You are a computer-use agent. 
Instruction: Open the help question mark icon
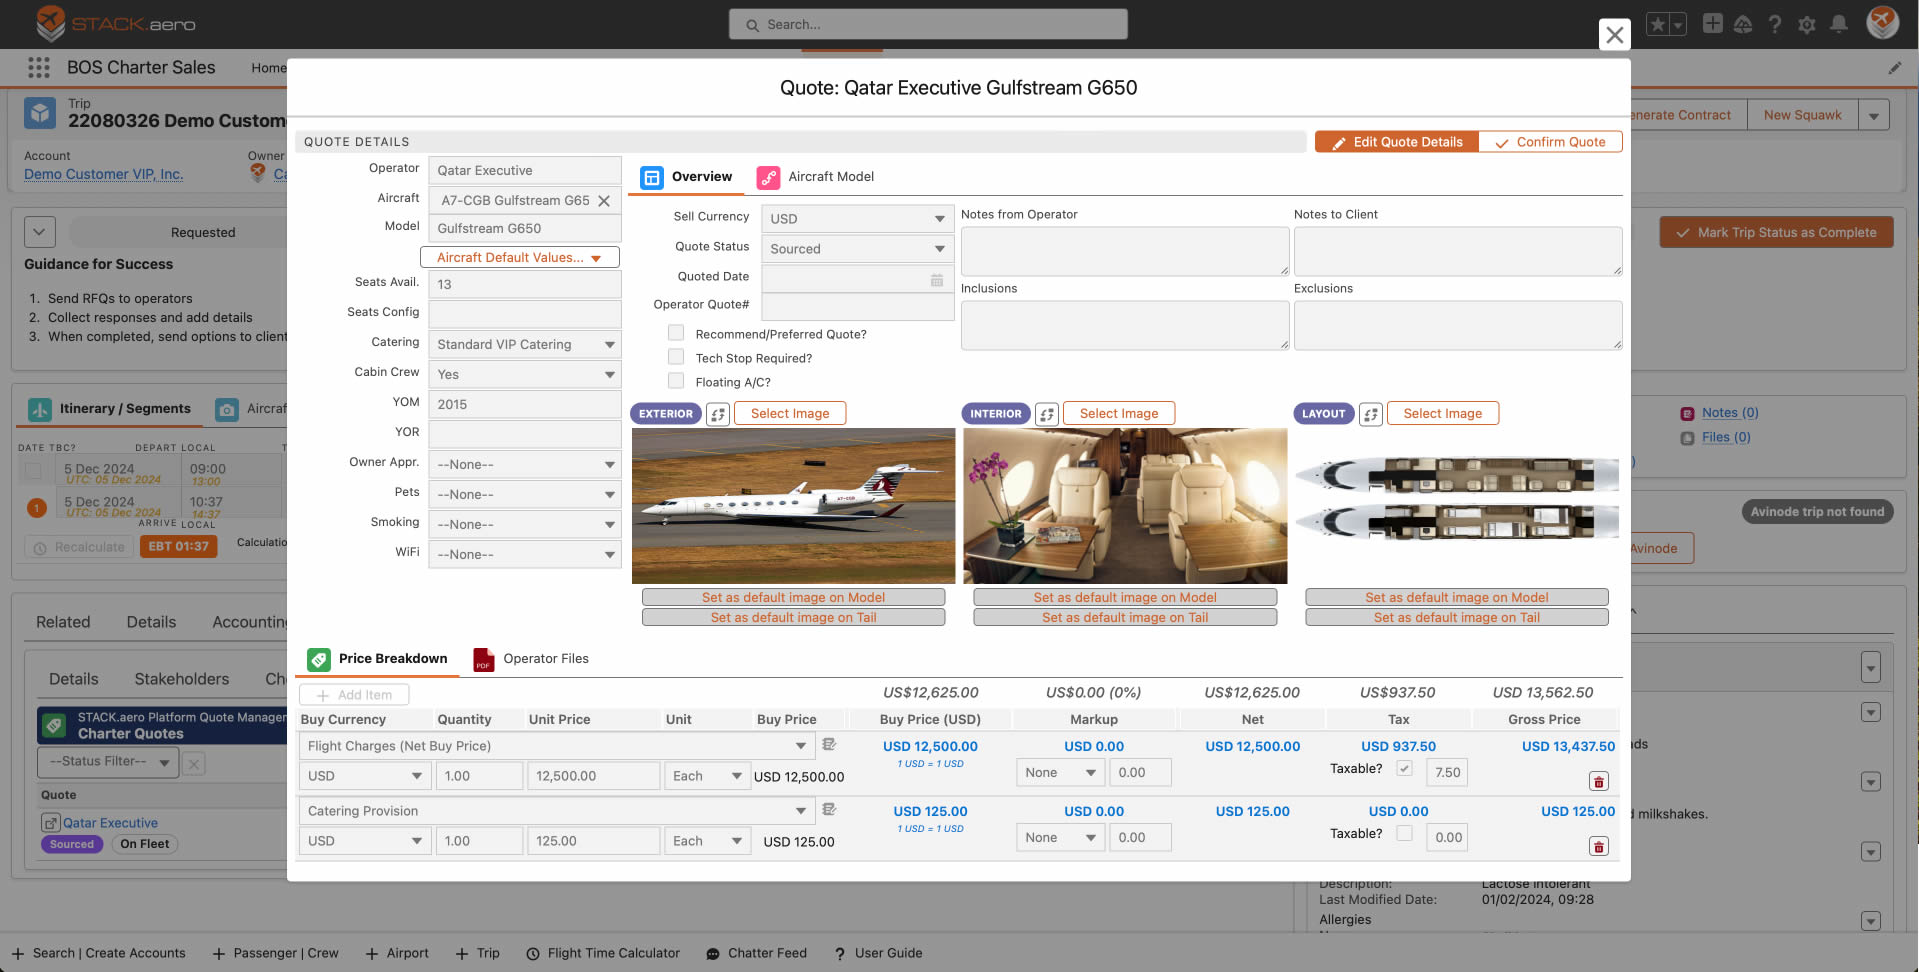tap(1775, 24)
